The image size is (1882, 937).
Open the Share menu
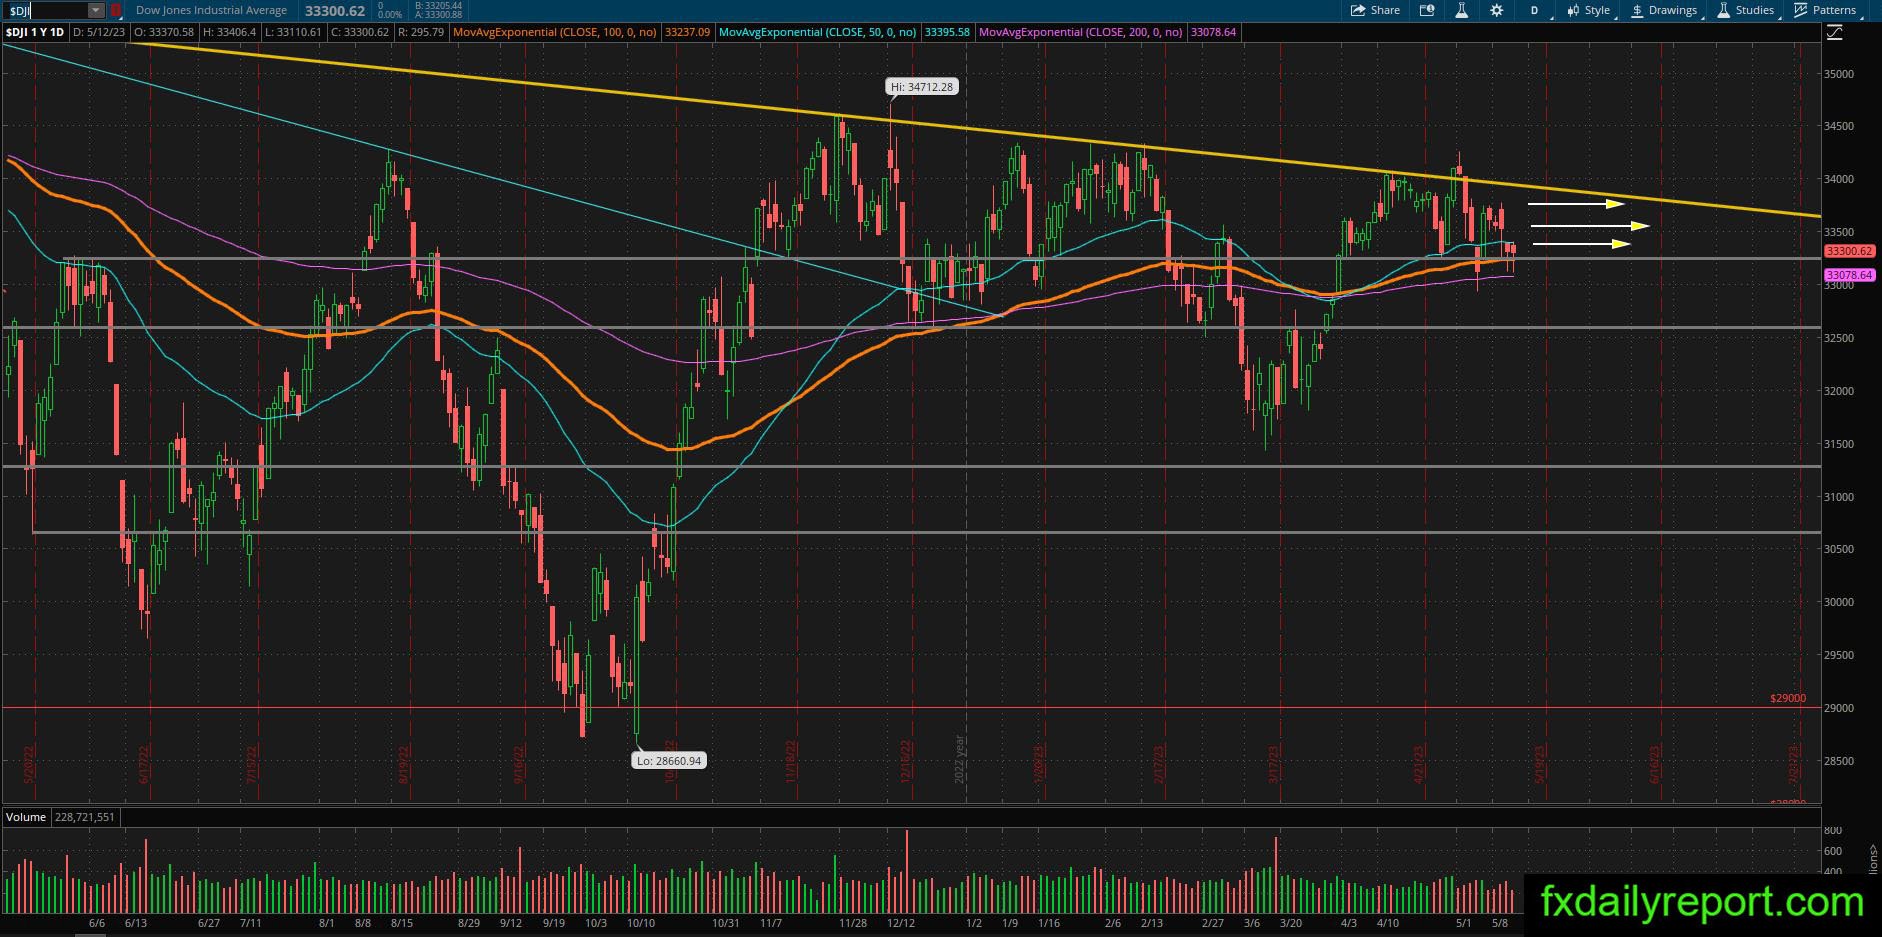pos(1375,10)
